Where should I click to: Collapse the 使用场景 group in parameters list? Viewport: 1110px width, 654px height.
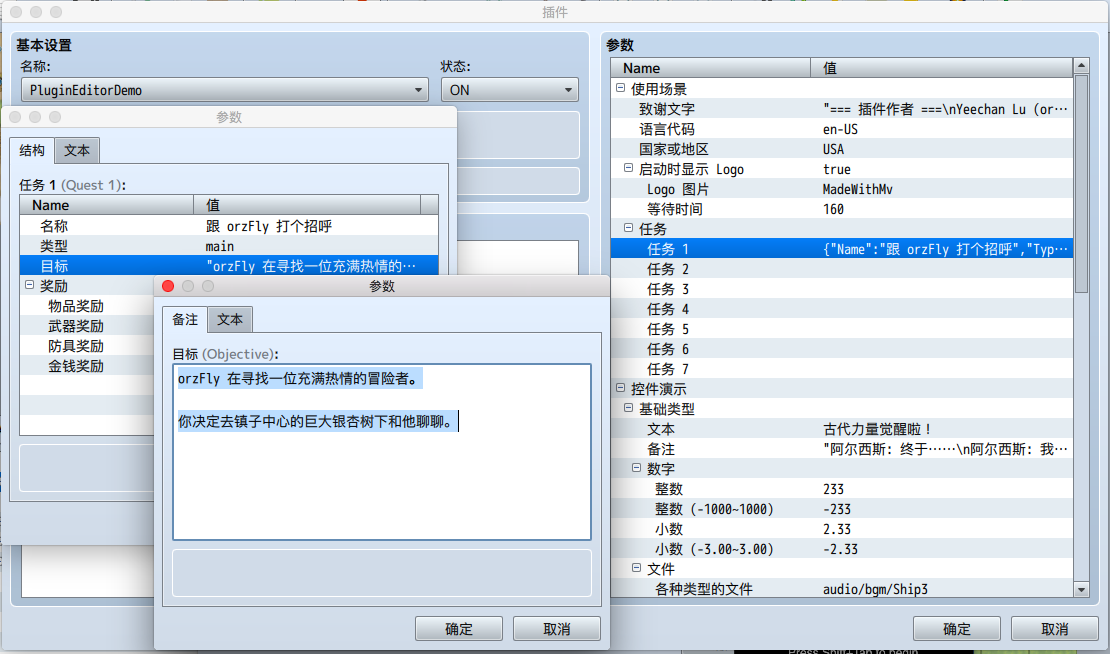point(620,88)
